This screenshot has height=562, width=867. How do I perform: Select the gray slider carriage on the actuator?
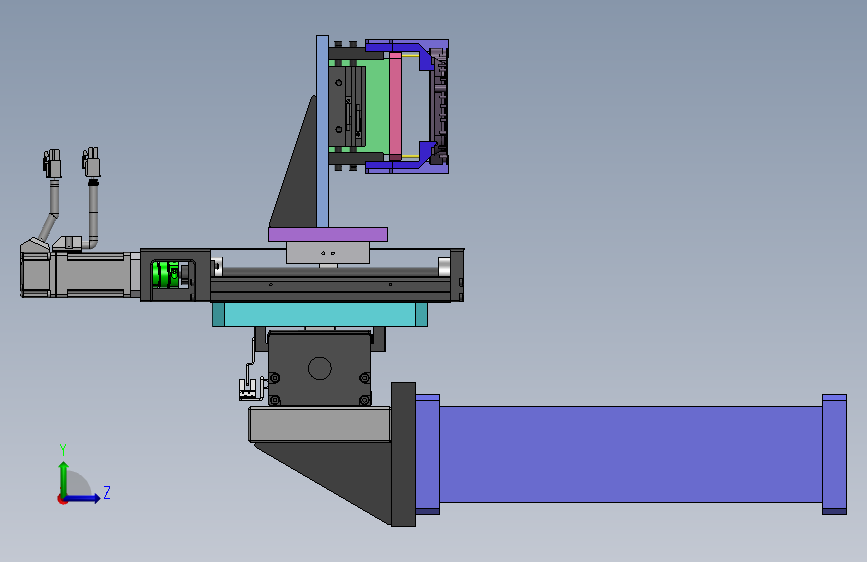[328, 253]
